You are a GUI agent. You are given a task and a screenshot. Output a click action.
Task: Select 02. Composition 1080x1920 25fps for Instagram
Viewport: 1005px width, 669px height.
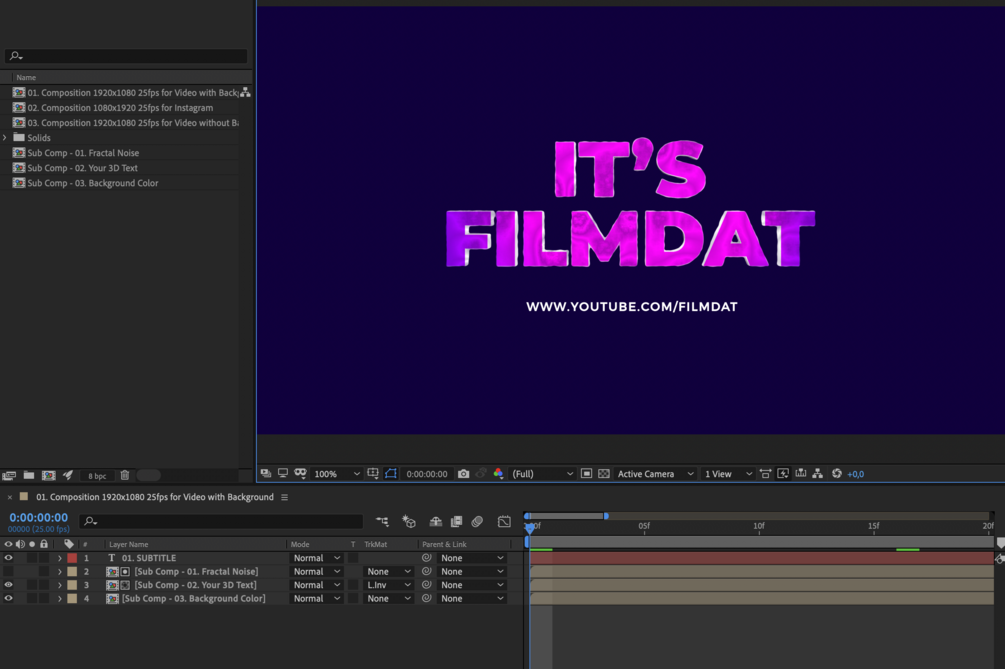(120, 108)
